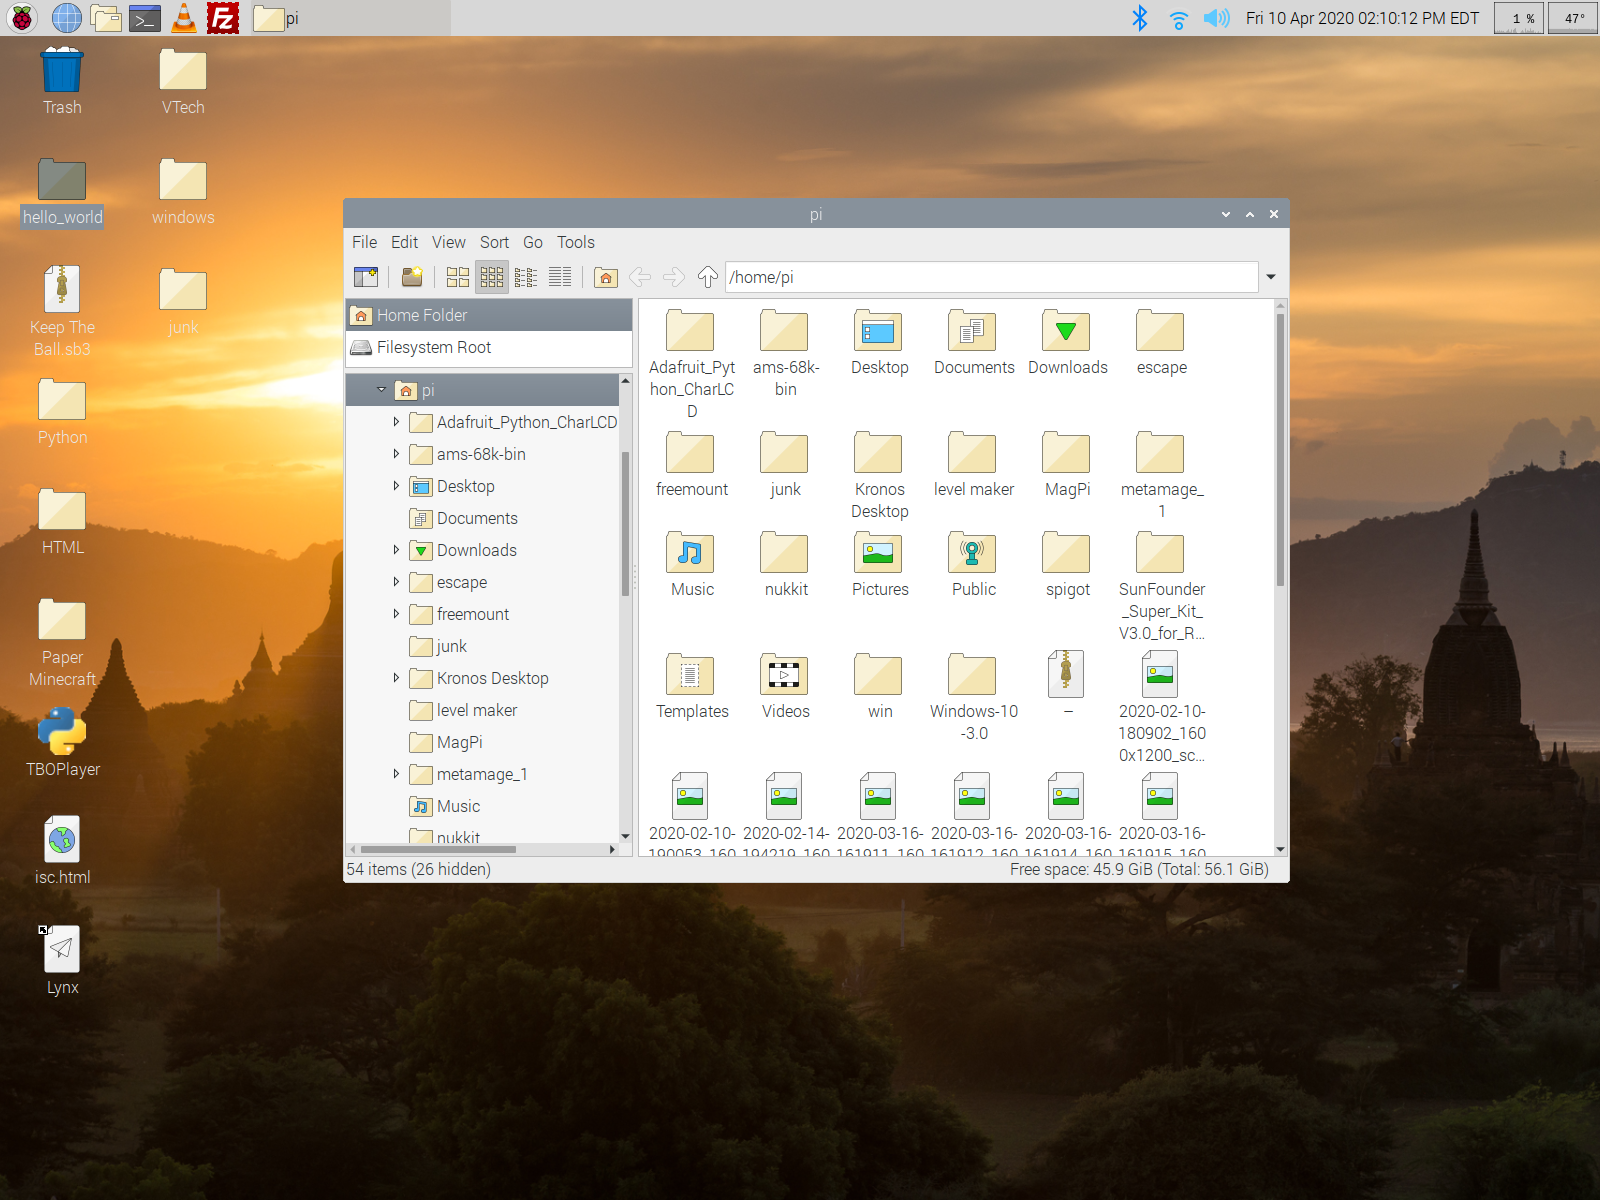Click the file pane vertical scrollbar
The width and height of the screenshot is (1600, 1200).
[1280, 450]
